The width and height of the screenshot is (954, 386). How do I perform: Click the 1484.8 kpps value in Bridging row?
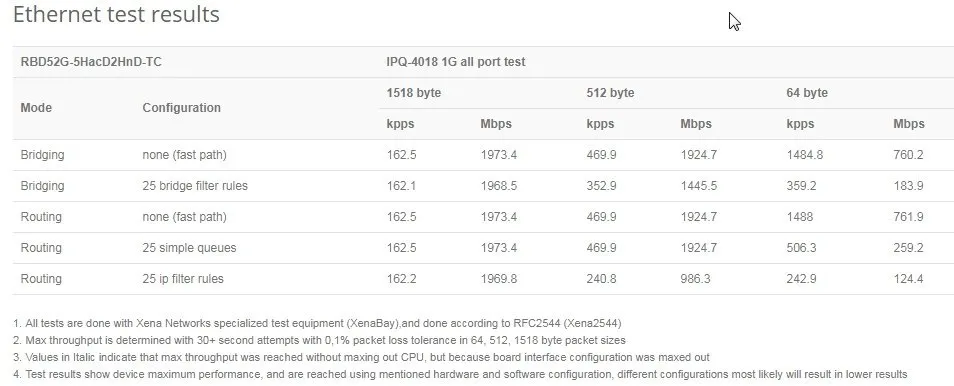click(x=804, y=155)
